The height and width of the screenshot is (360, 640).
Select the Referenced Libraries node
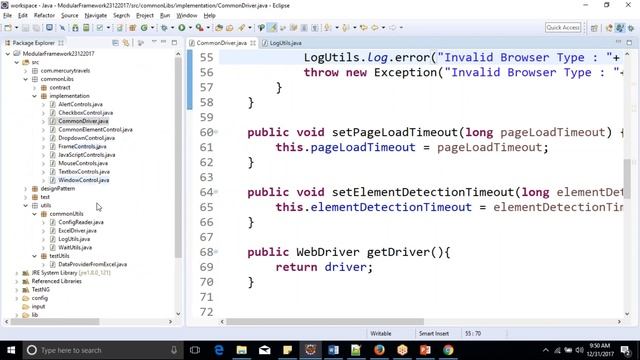coord(56,281)
